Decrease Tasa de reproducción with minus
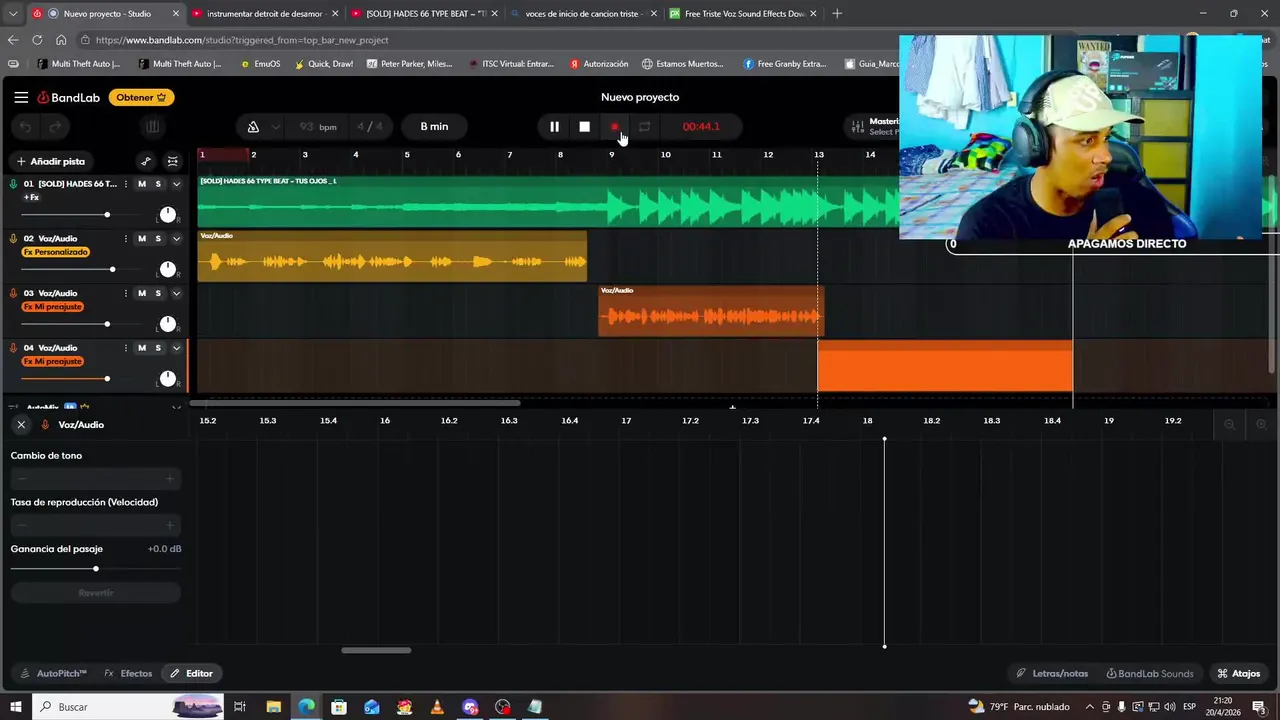1280x720 pixels. click(22, 525)
